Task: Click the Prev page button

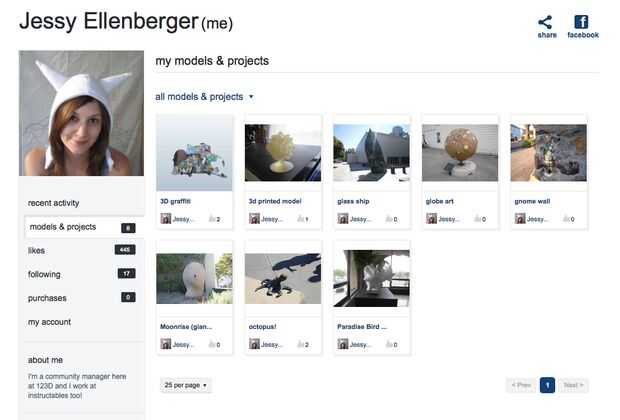Action: [x=521, y=385]
